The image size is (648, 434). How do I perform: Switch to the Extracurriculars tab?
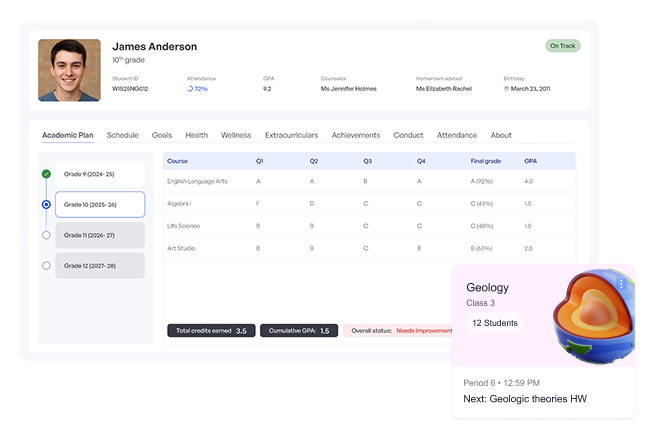291,135
